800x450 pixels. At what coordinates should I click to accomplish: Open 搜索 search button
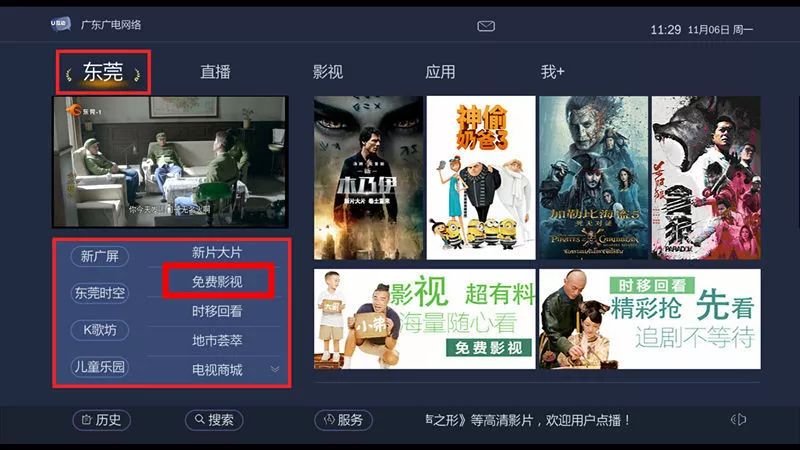(214, 420)
